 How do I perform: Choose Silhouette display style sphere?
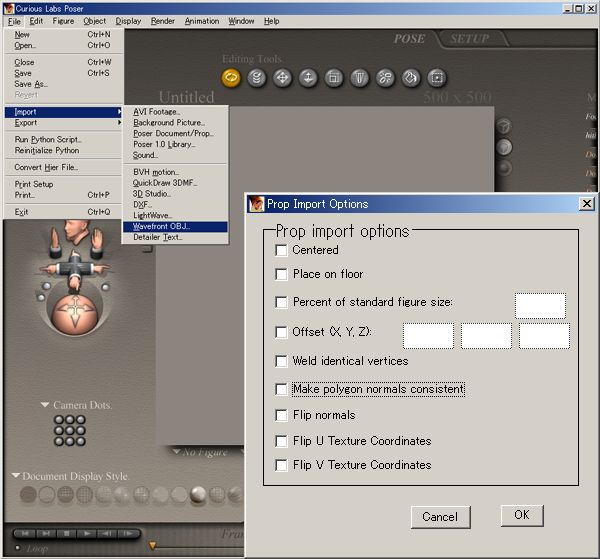tap(28, 494)
